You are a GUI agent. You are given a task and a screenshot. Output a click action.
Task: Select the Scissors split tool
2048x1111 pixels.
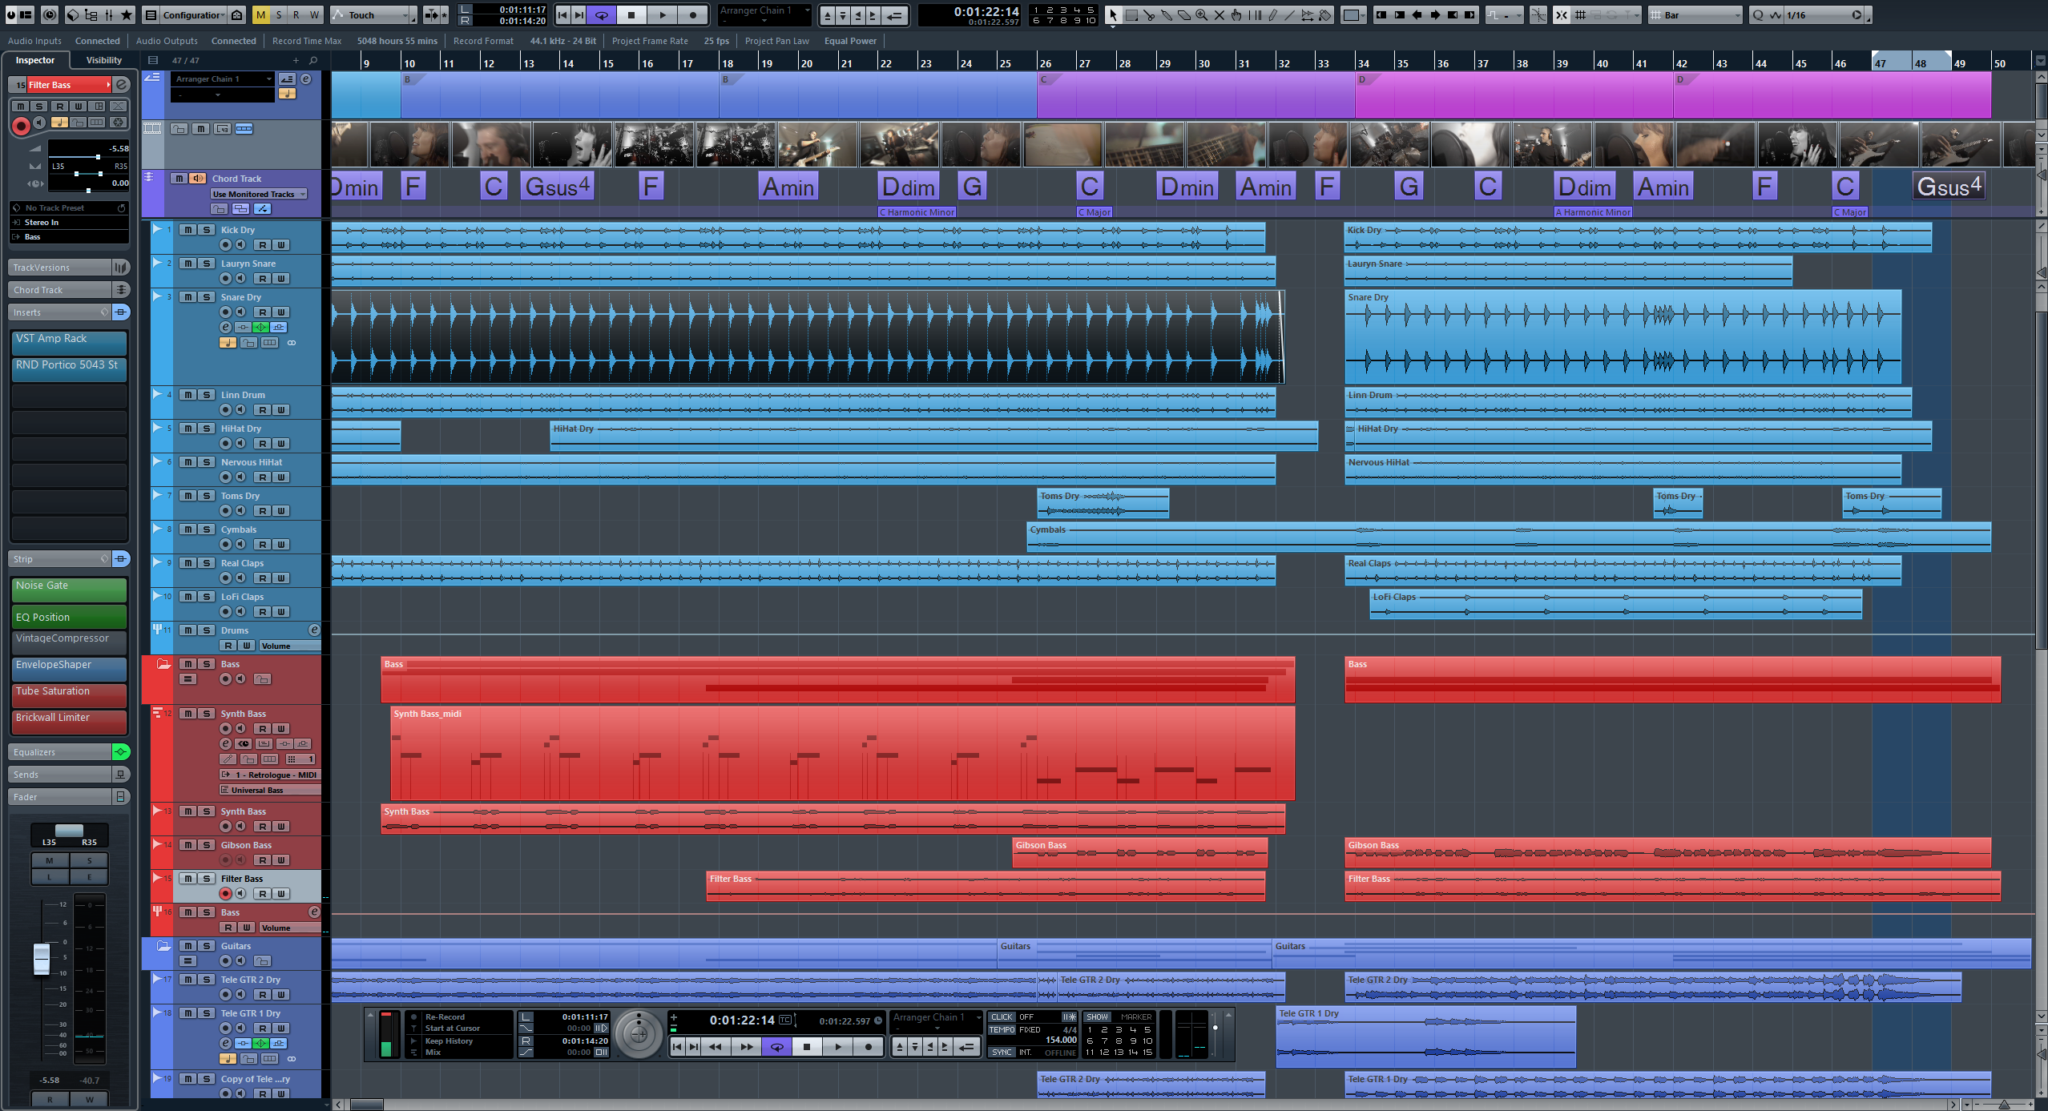click(1149, 15)
